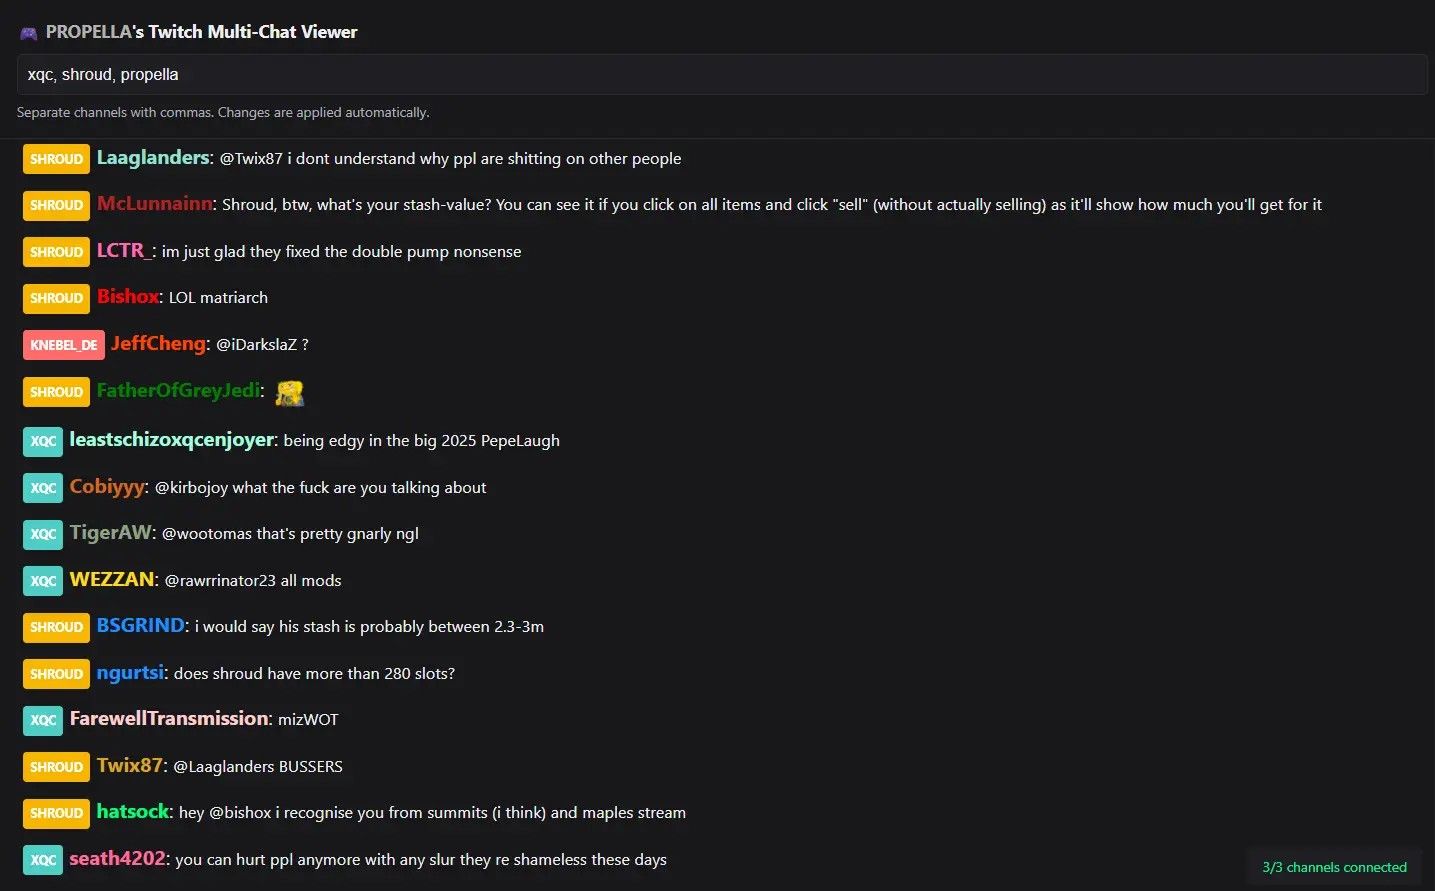Click the KNEBEL_DE channel badge

(63, 345)
